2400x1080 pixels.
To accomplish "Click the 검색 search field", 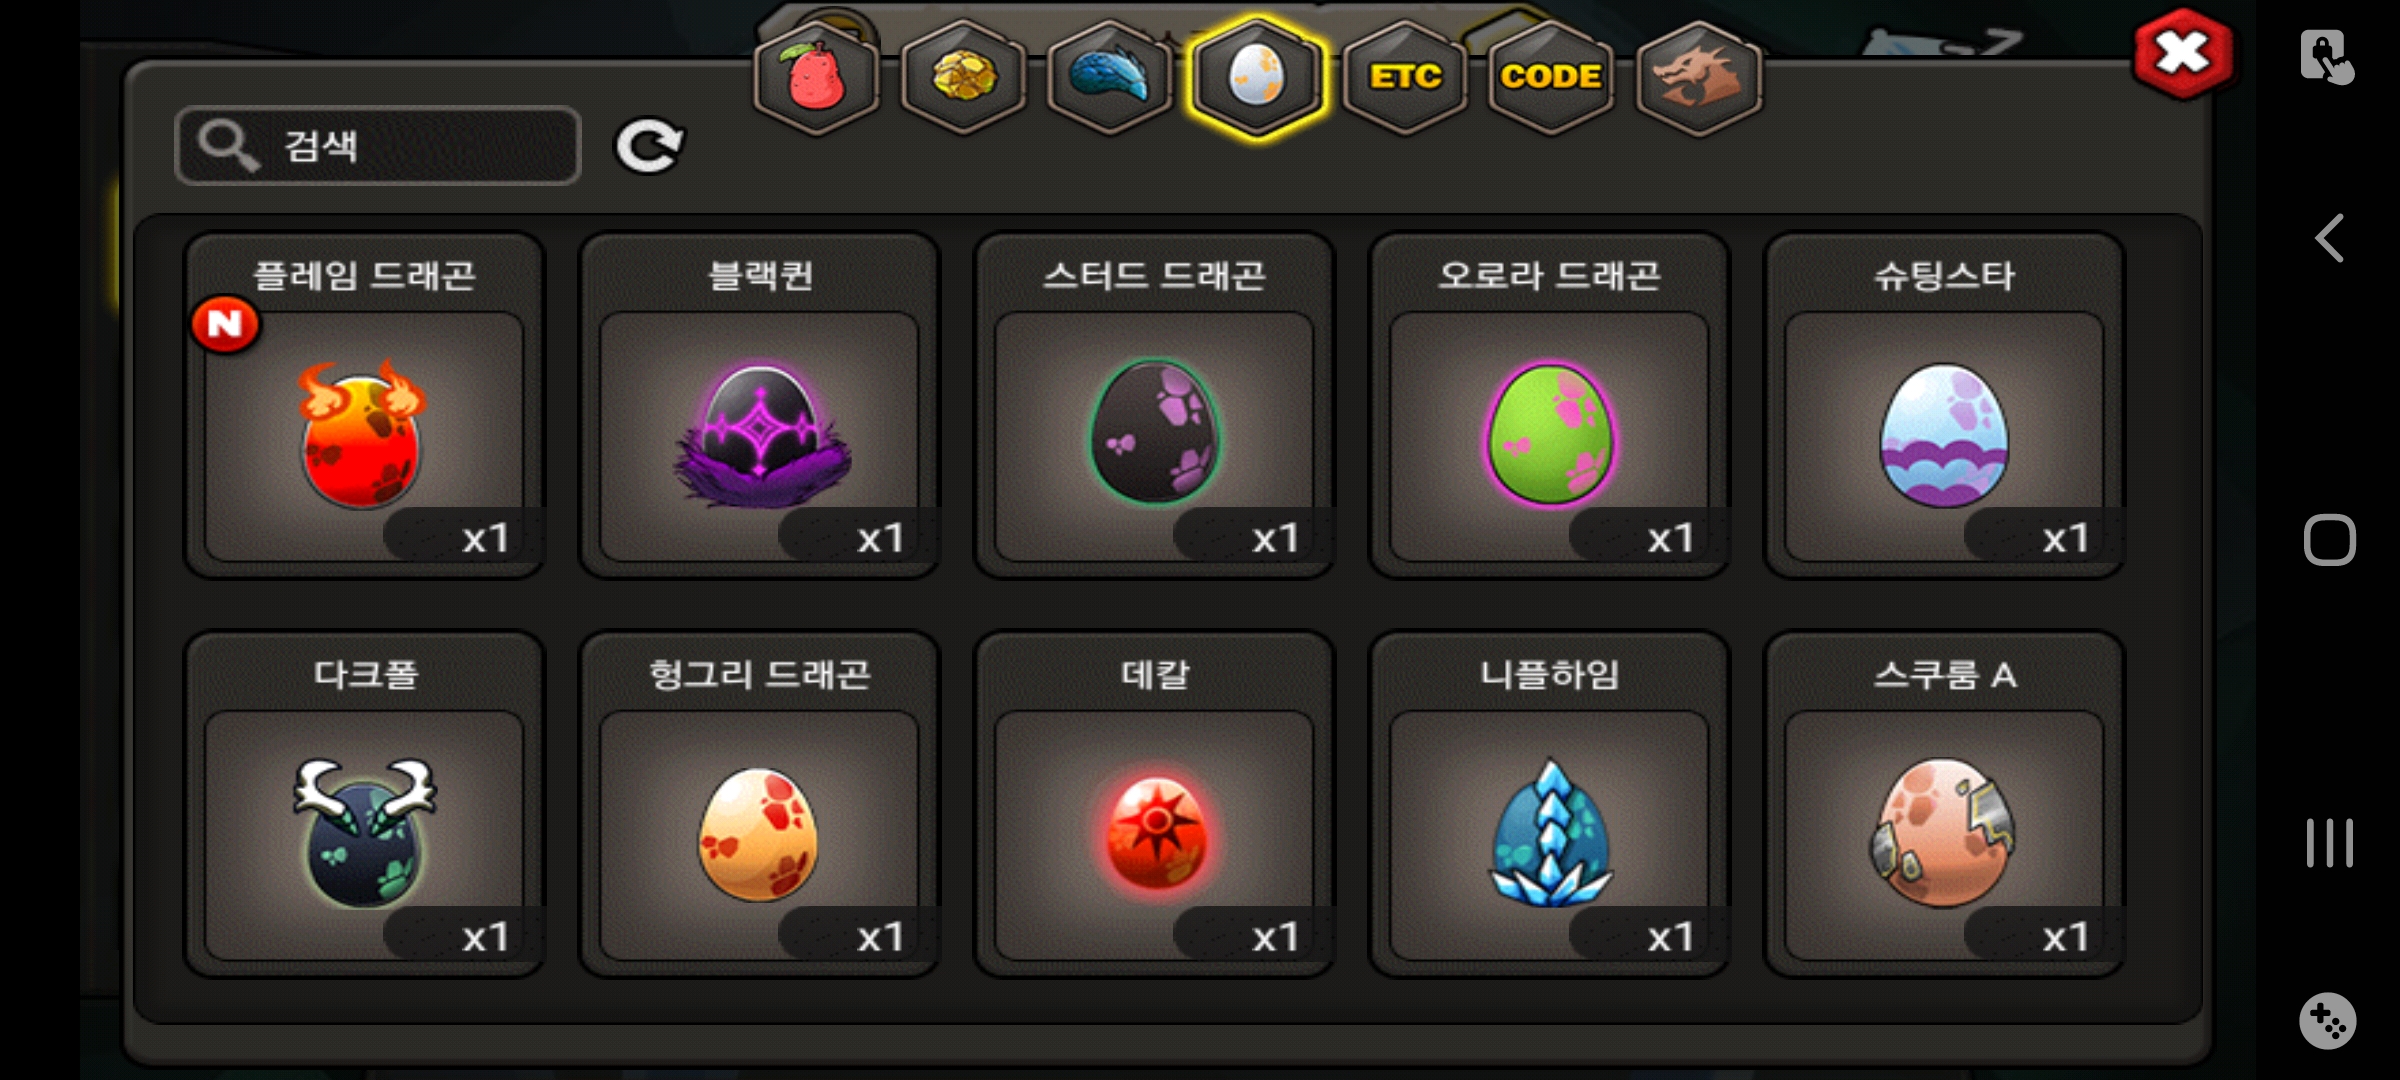I will click(378, 146).
